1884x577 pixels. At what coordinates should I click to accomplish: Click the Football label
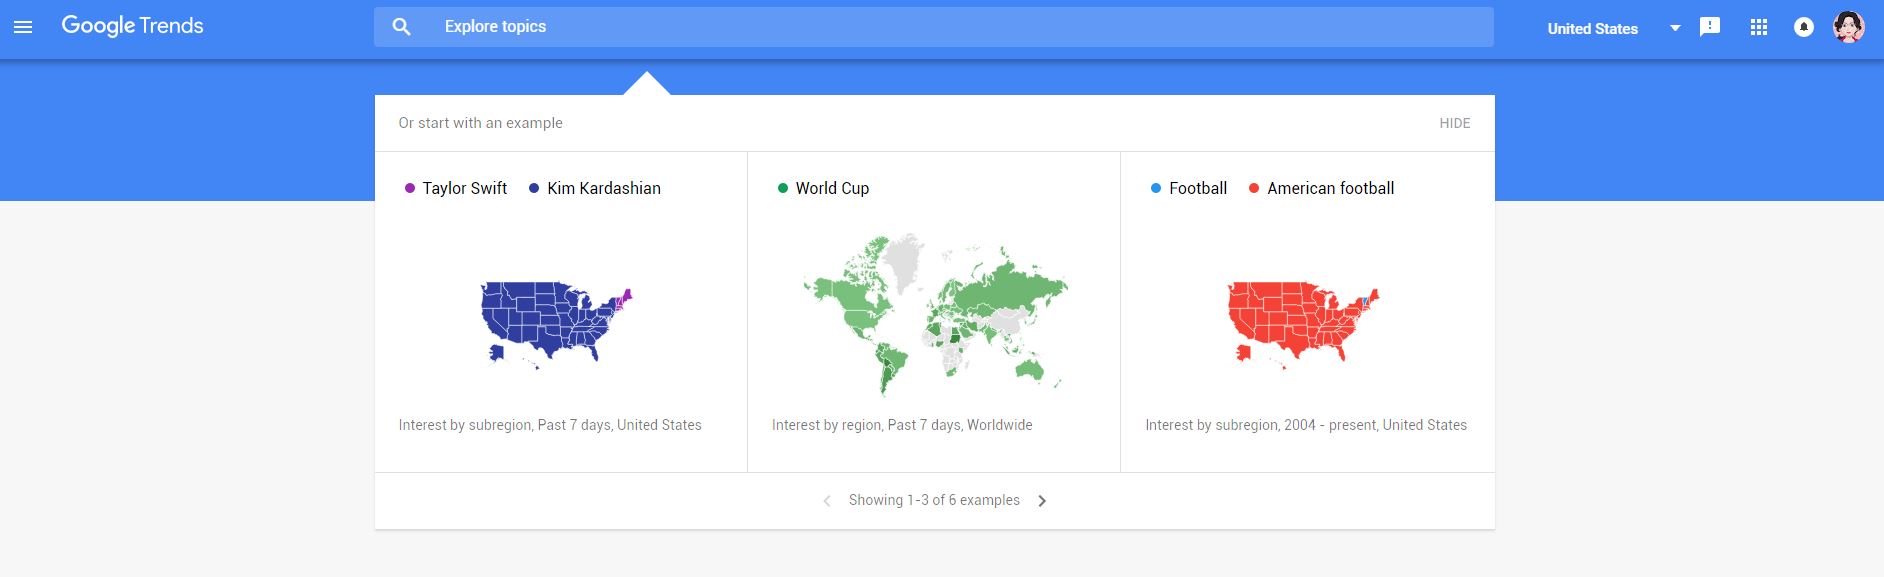pos(1198,188)
